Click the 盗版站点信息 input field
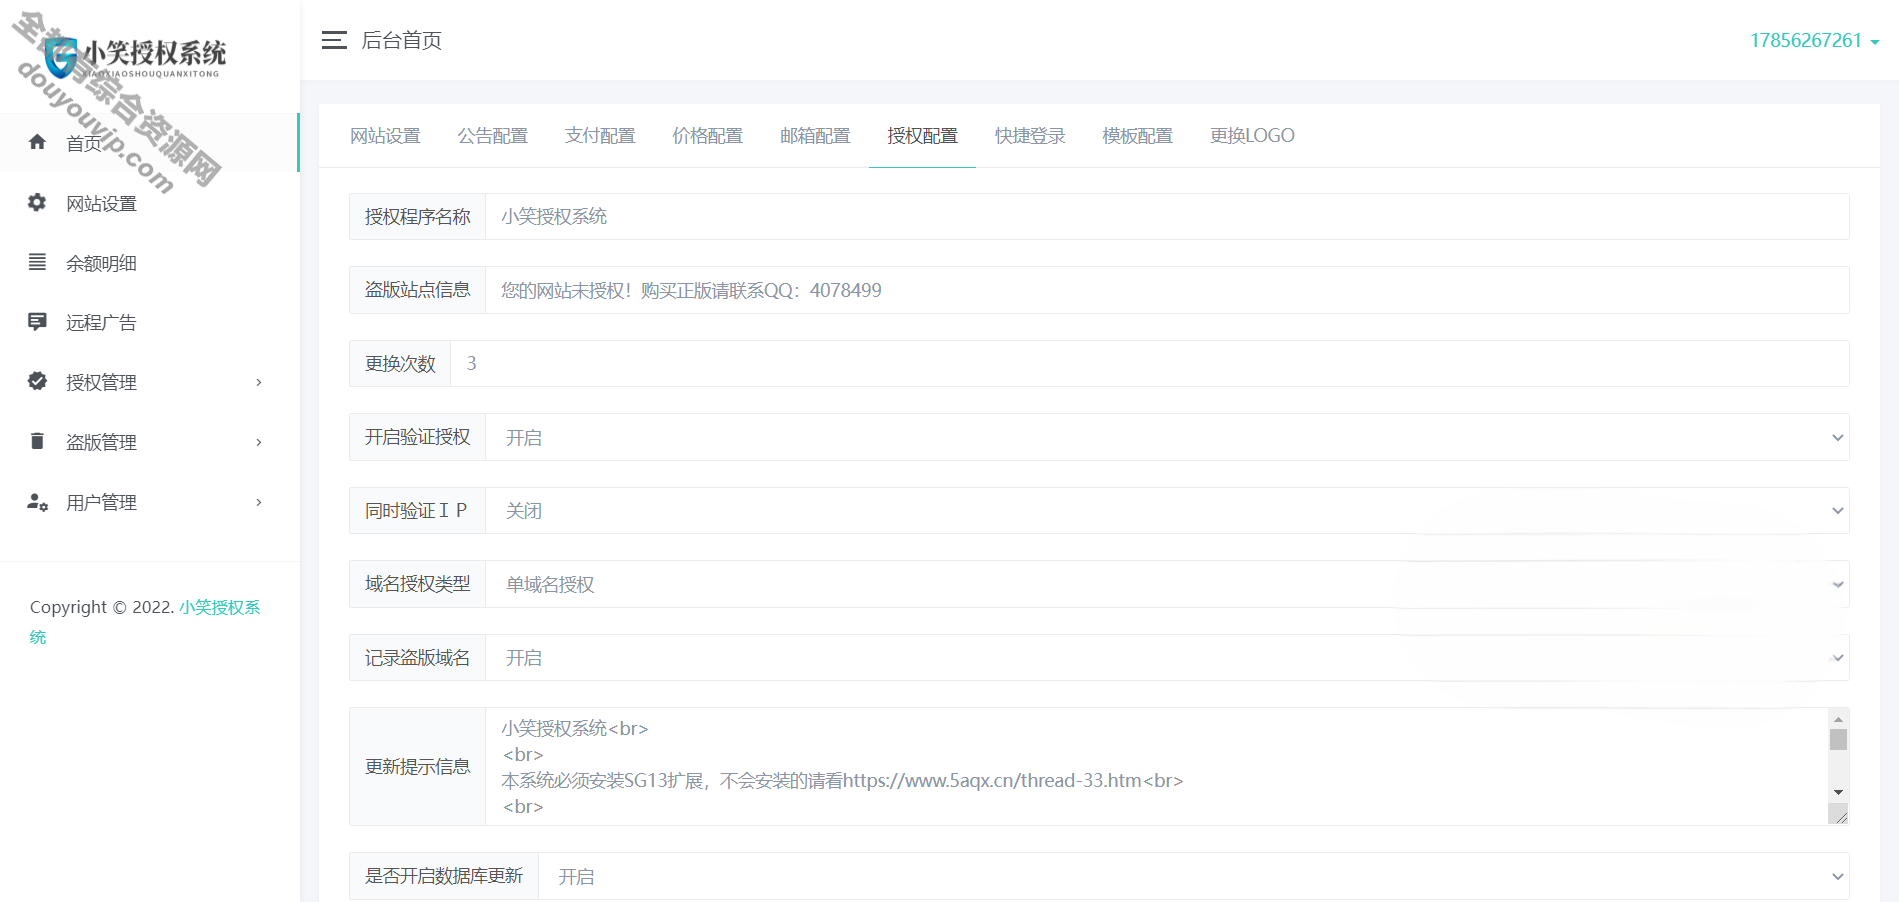Viewport: 1899px width, 902px height. tap(1167, 290)
